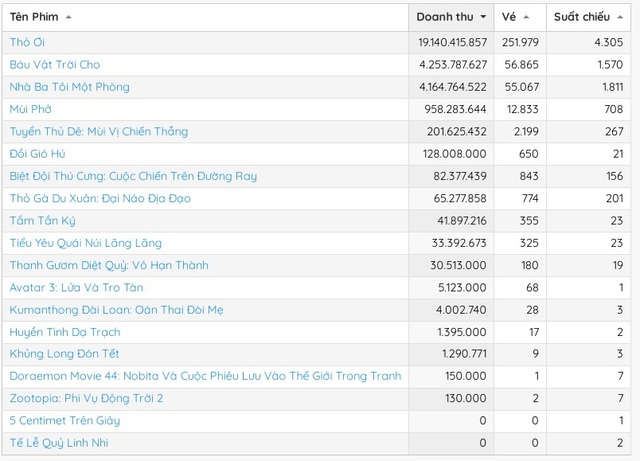Click the Tên Phim column header
The width and height of the screenshot is (640, 461).
[34, 18]
